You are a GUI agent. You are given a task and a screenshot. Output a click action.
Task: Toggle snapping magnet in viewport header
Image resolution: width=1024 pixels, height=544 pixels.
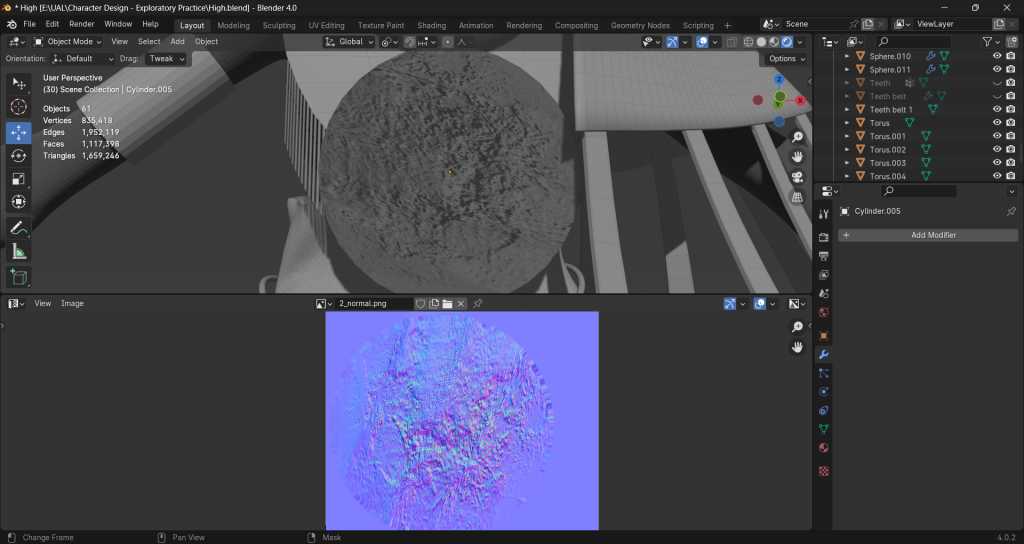(x=409, y=42)
